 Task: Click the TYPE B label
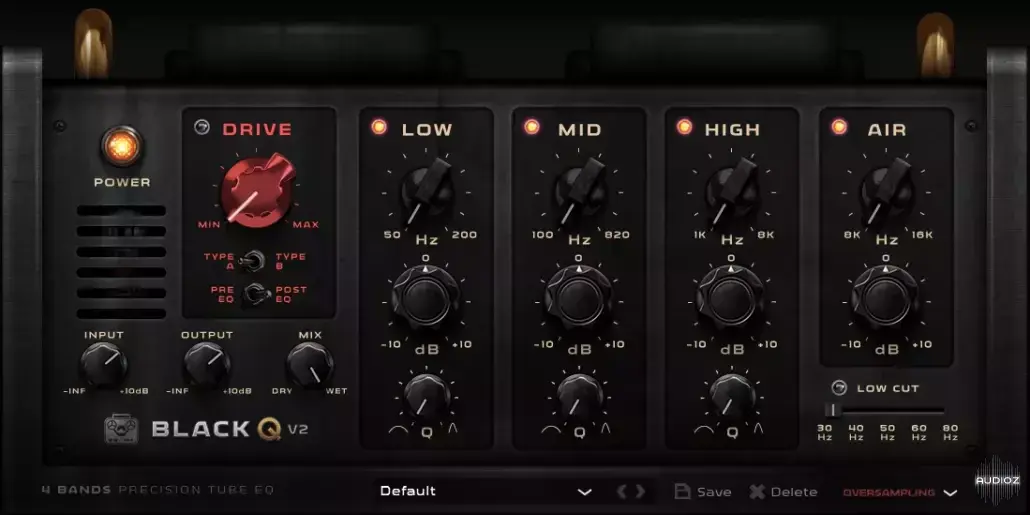click(x=291, y=261)
